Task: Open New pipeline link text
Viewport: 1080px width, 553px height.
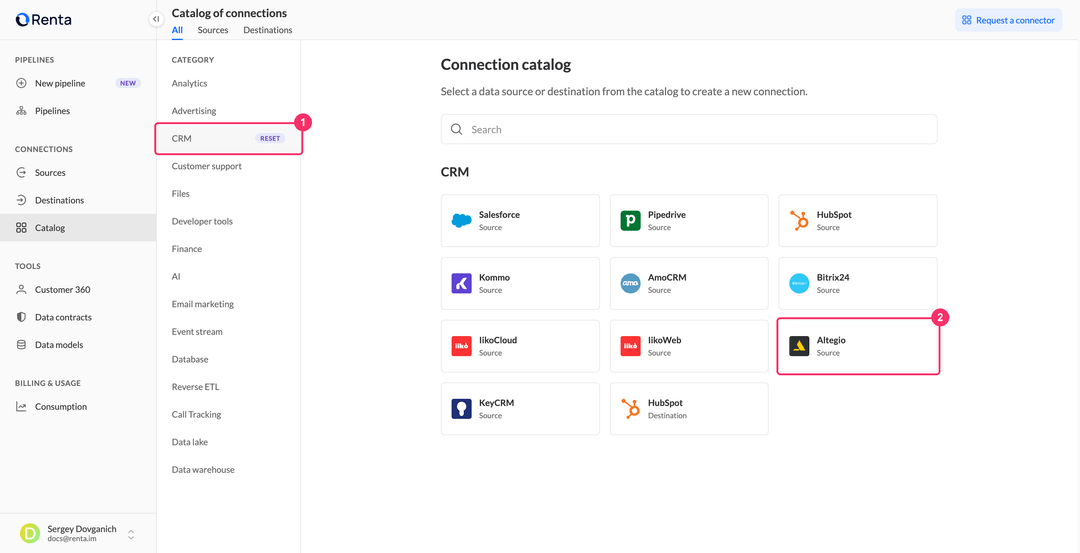Action: [60, 83]
